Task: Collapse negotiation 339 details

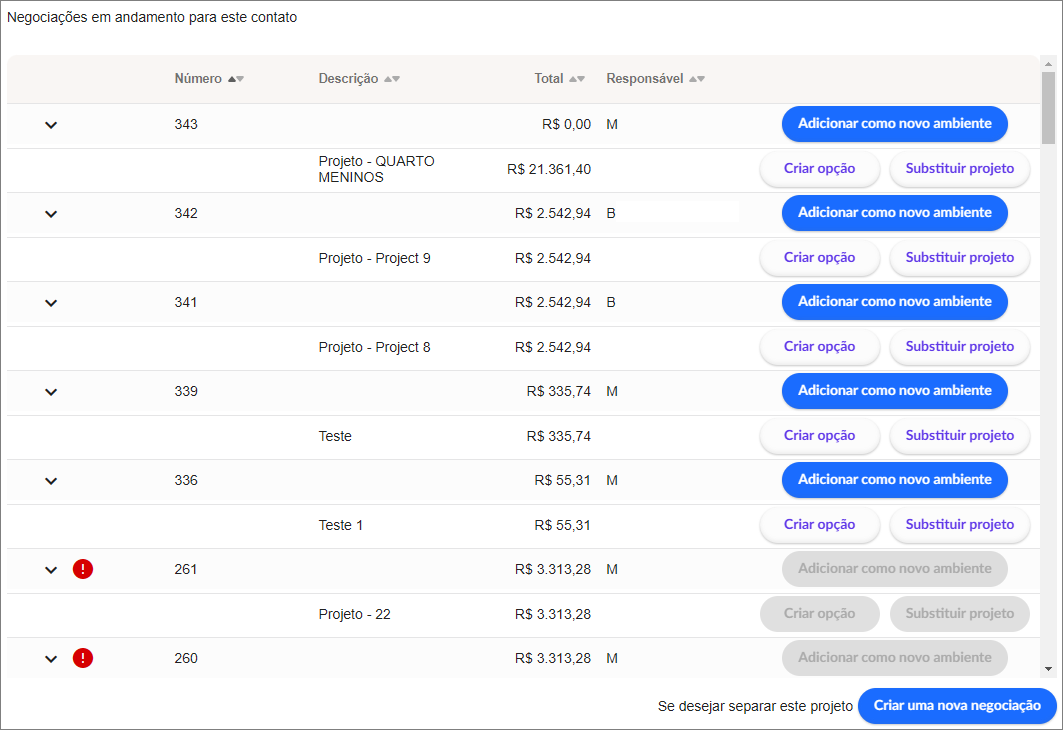Action: point(52,391)
